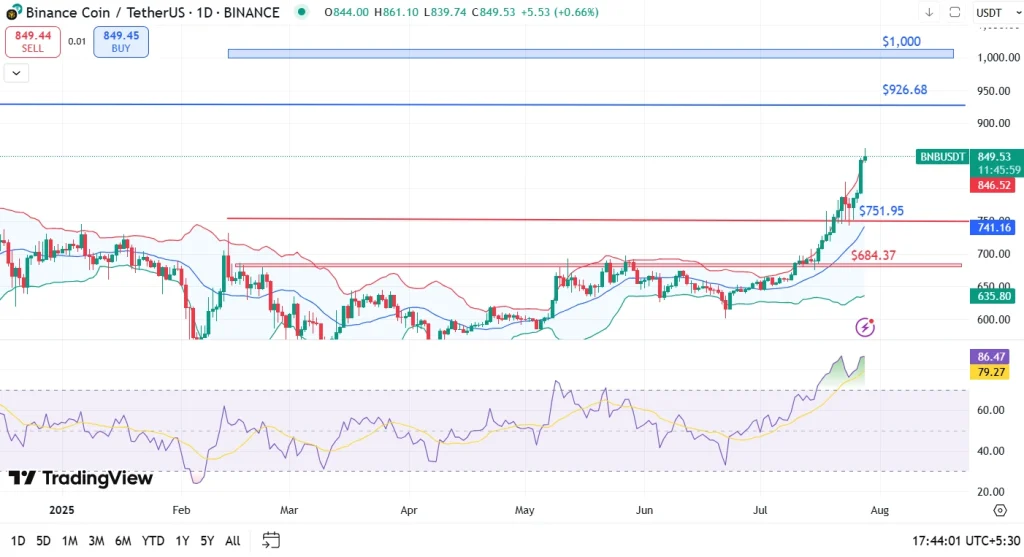Screen dimensions: 1024x557
Task: Click the yellow 79.27 RSI value tag
Action: [x=991, y=372]
